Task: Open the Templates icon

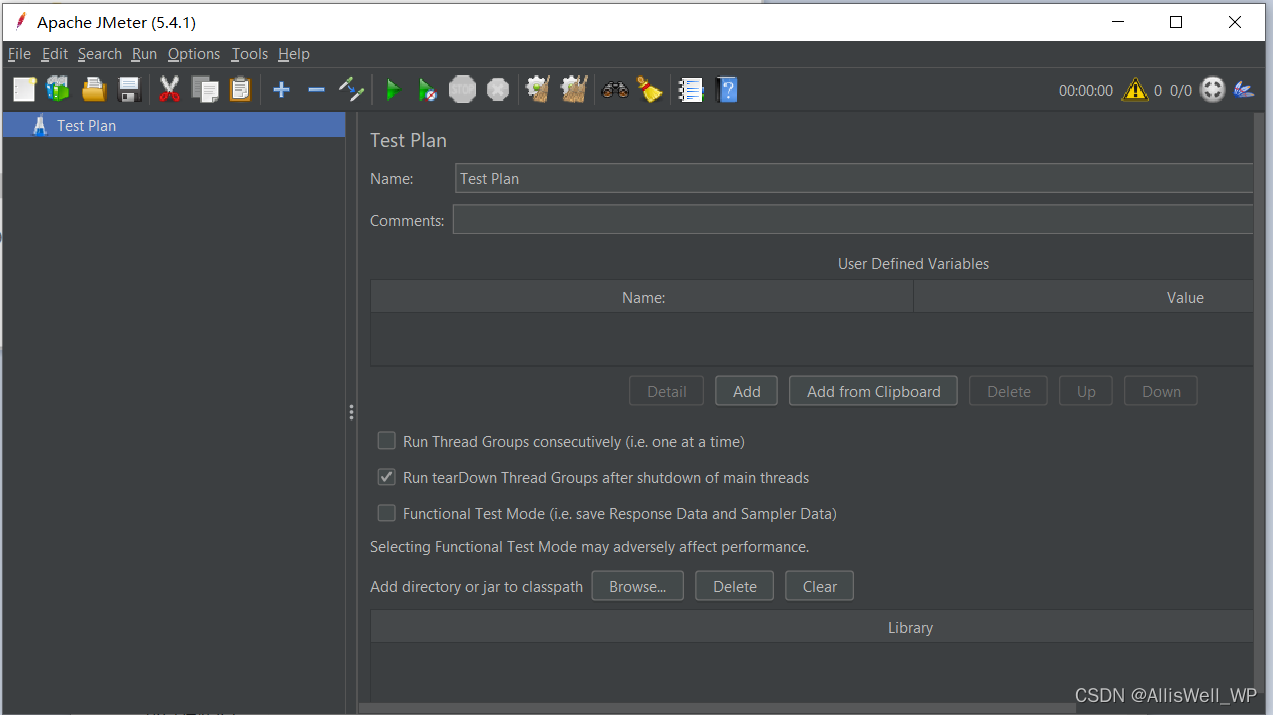Action: click(58, 90)
